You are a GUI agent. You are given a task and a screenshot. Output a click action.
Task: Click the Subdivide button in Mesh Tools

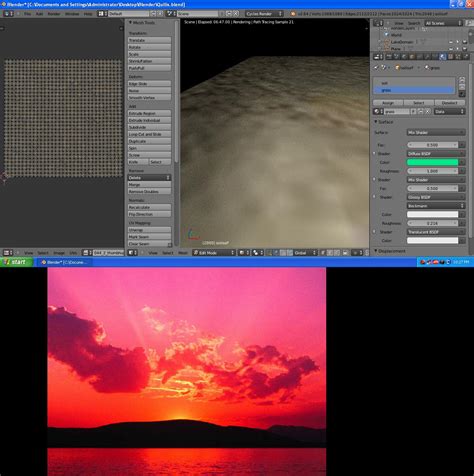click(149, 127)
